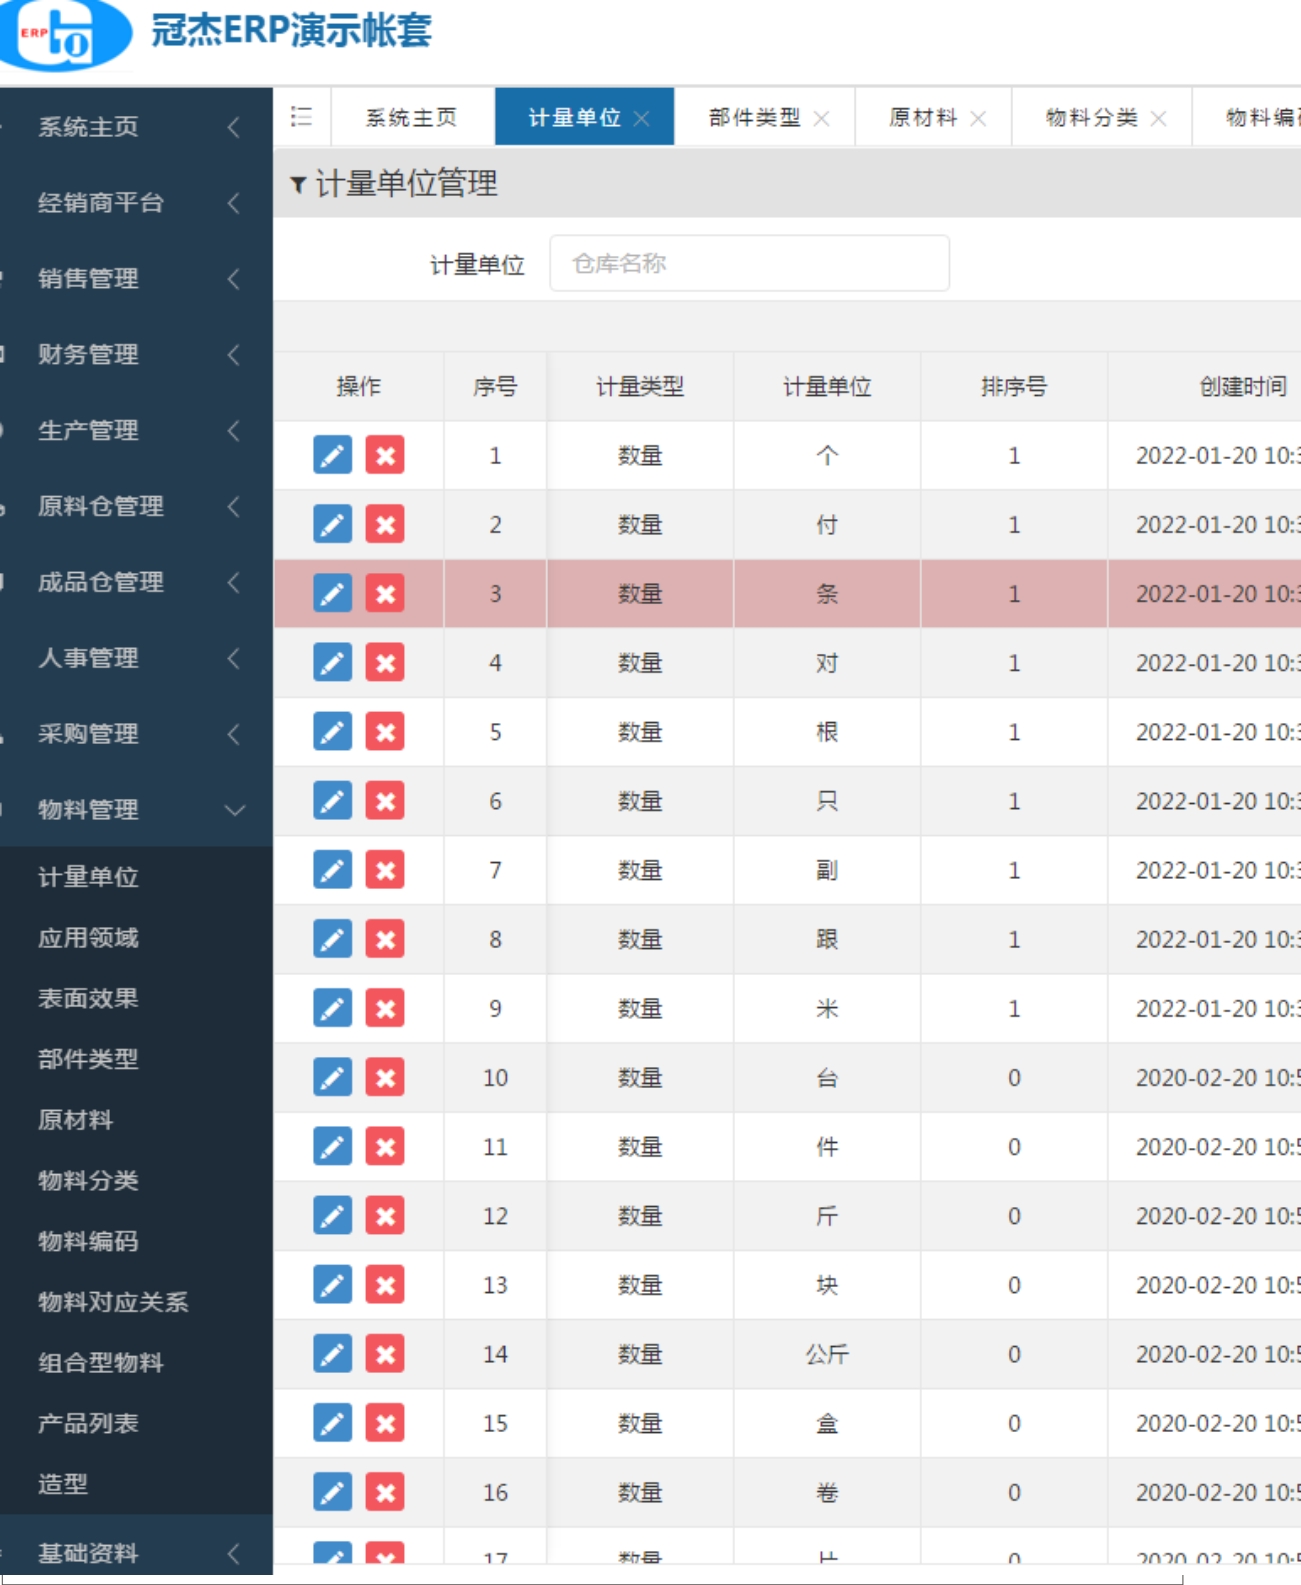Viewport: 1301px width, 1585px height.
Task: Open 产品列表 in the sidebar
Action: click(88, 1423)
